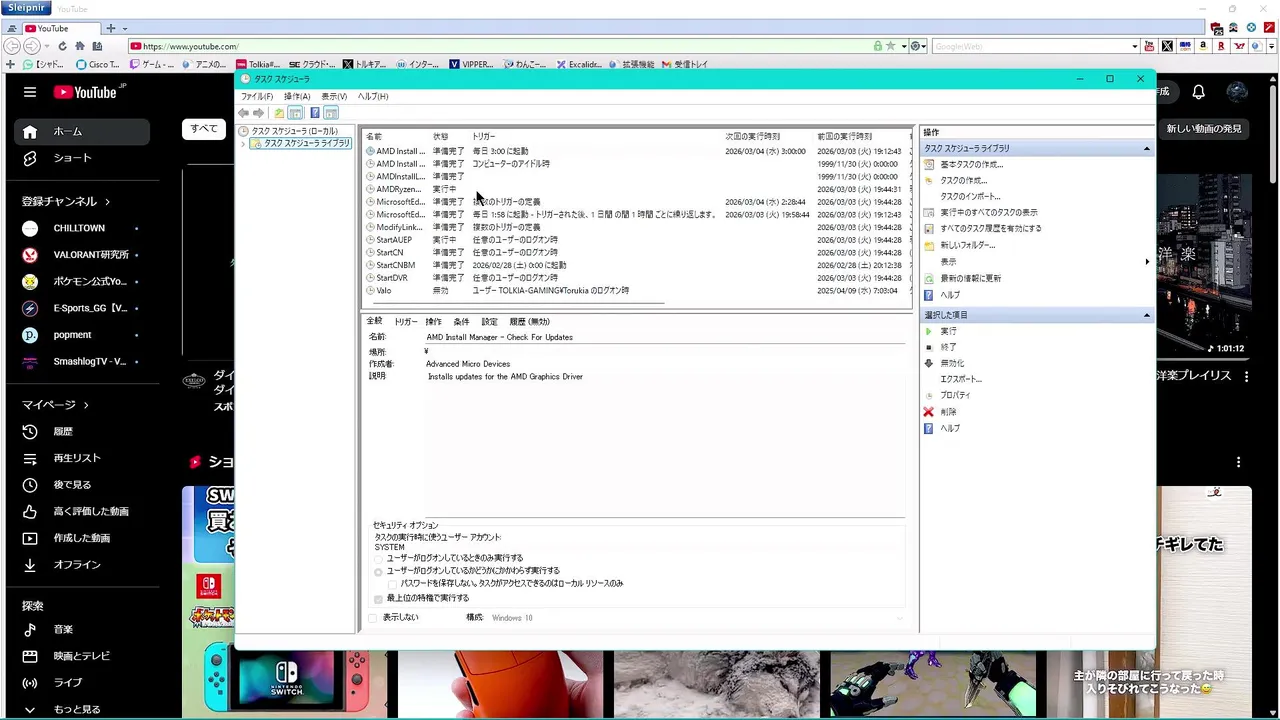Select ログオンしているかどうかにかかわらず実行する radio button
1280x720 pixels.
click(x=379, y=571)
